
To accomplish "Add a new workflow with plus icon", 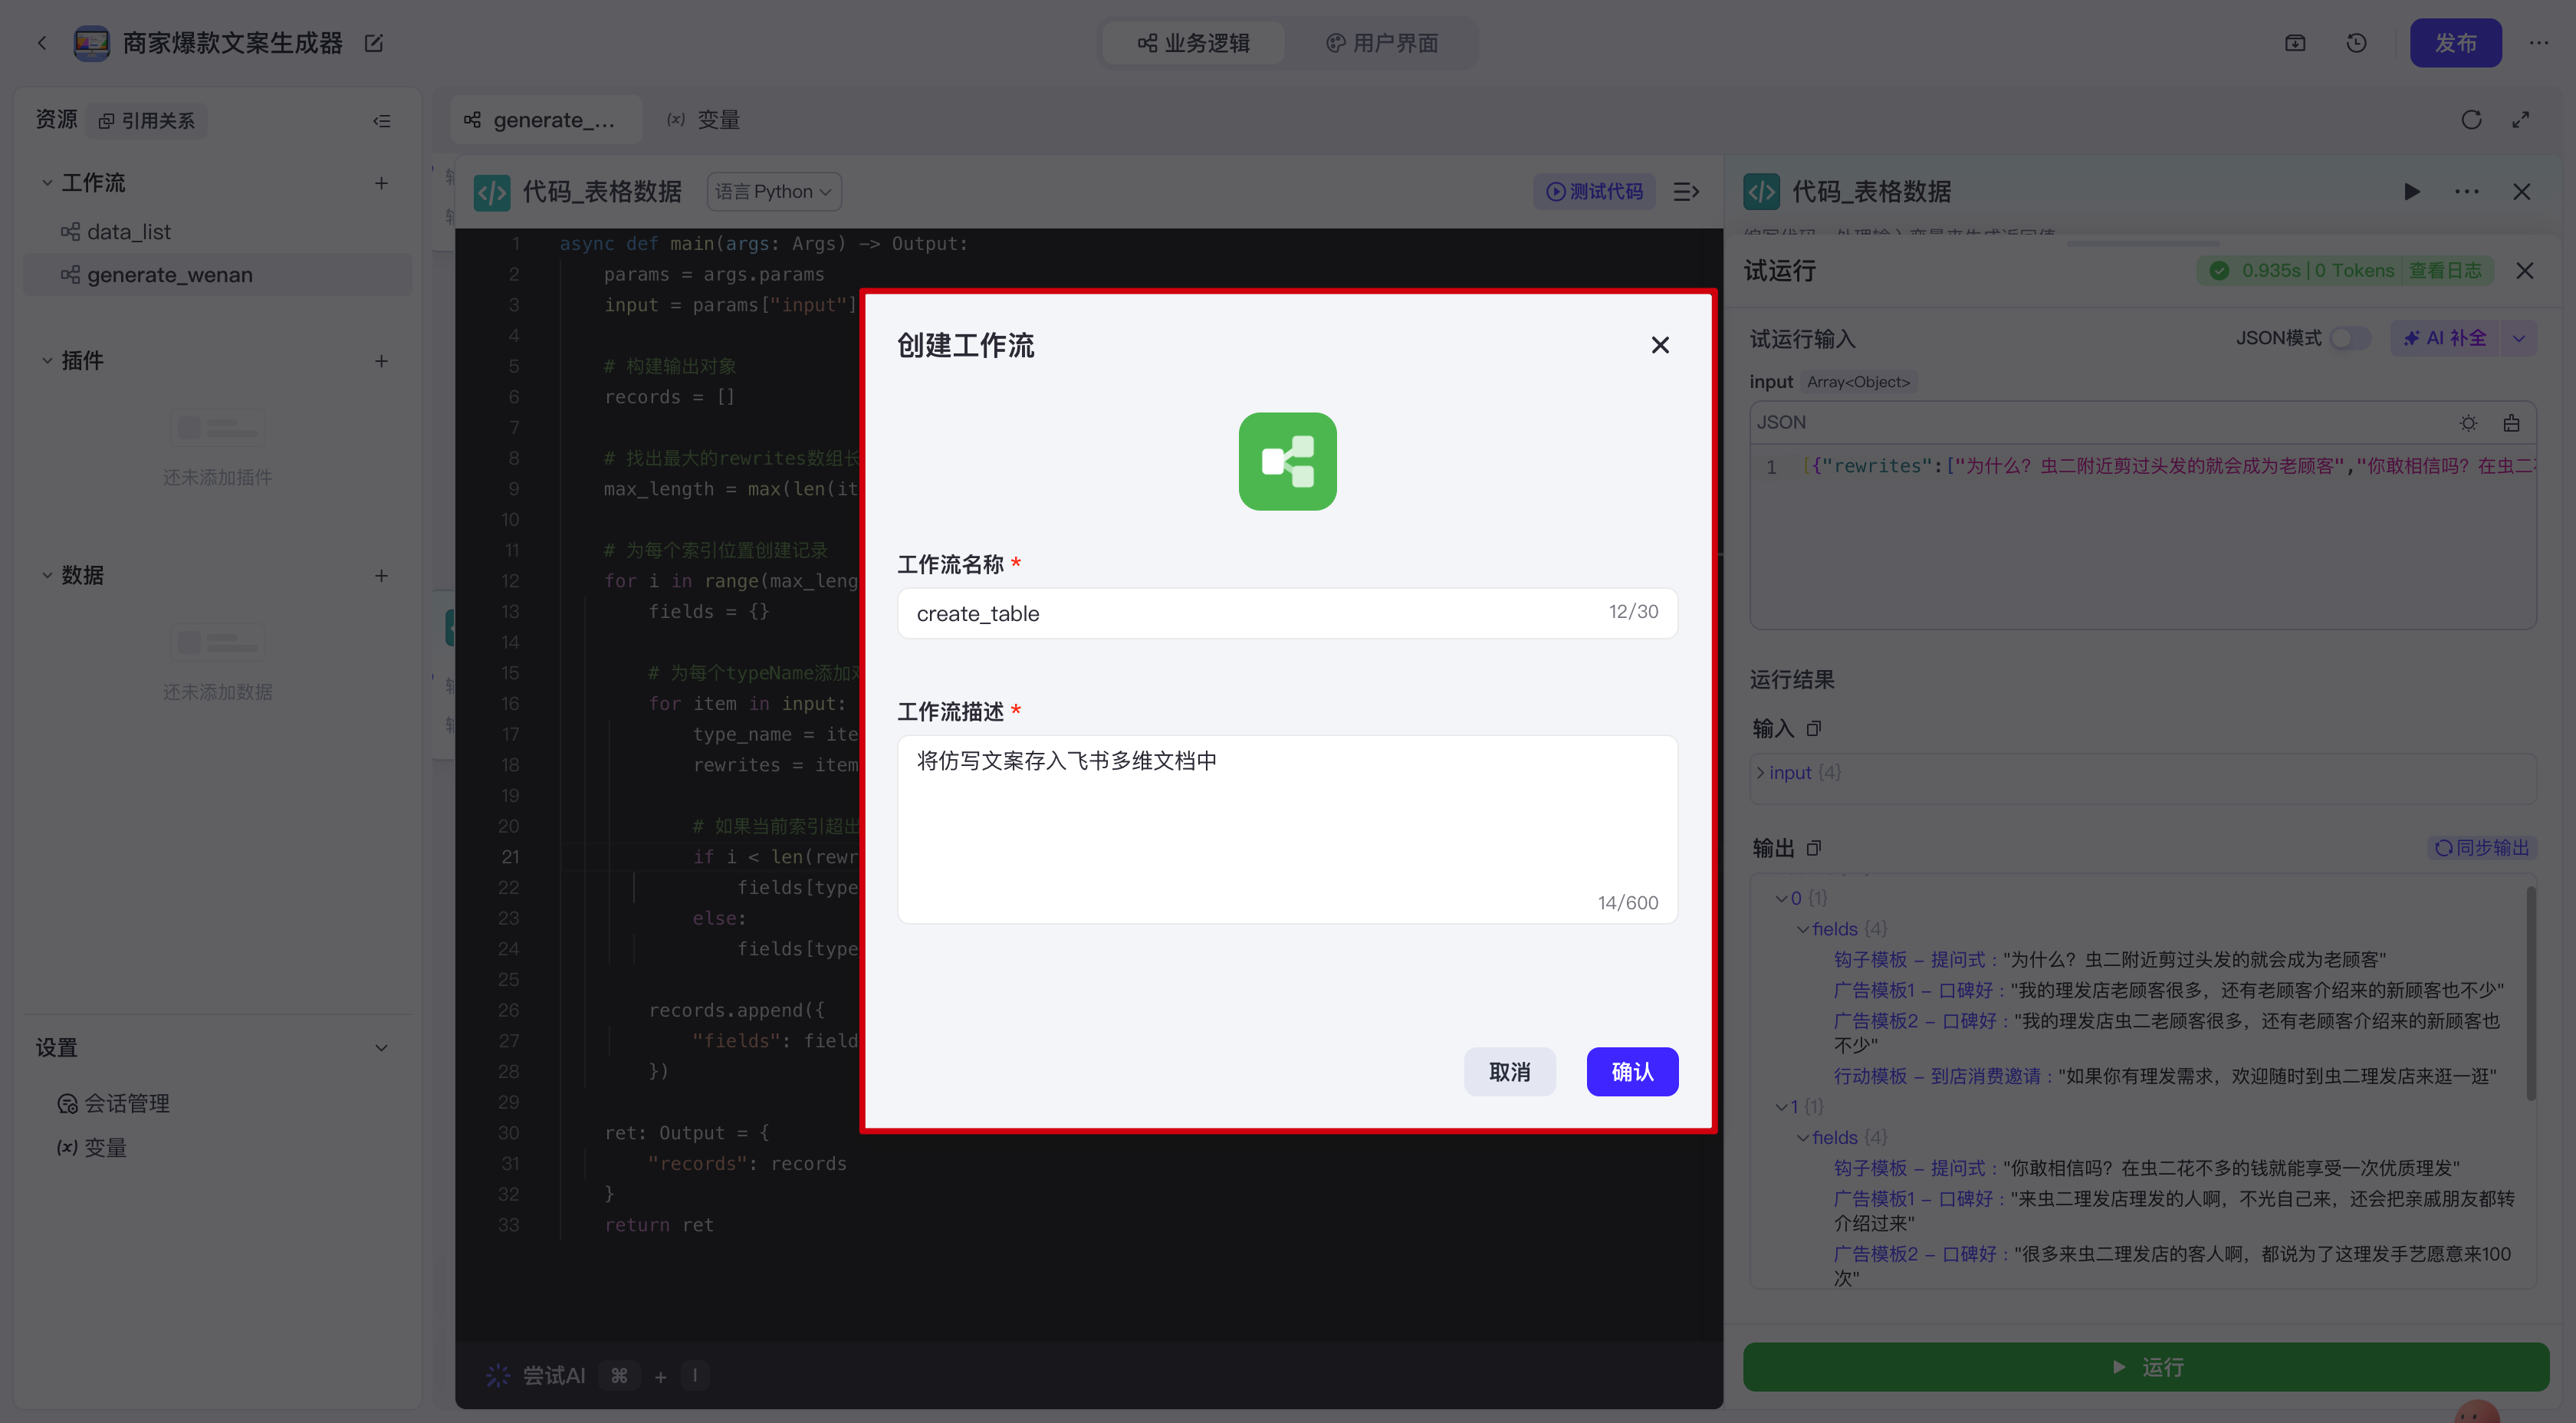I will (x=381, y=183).
